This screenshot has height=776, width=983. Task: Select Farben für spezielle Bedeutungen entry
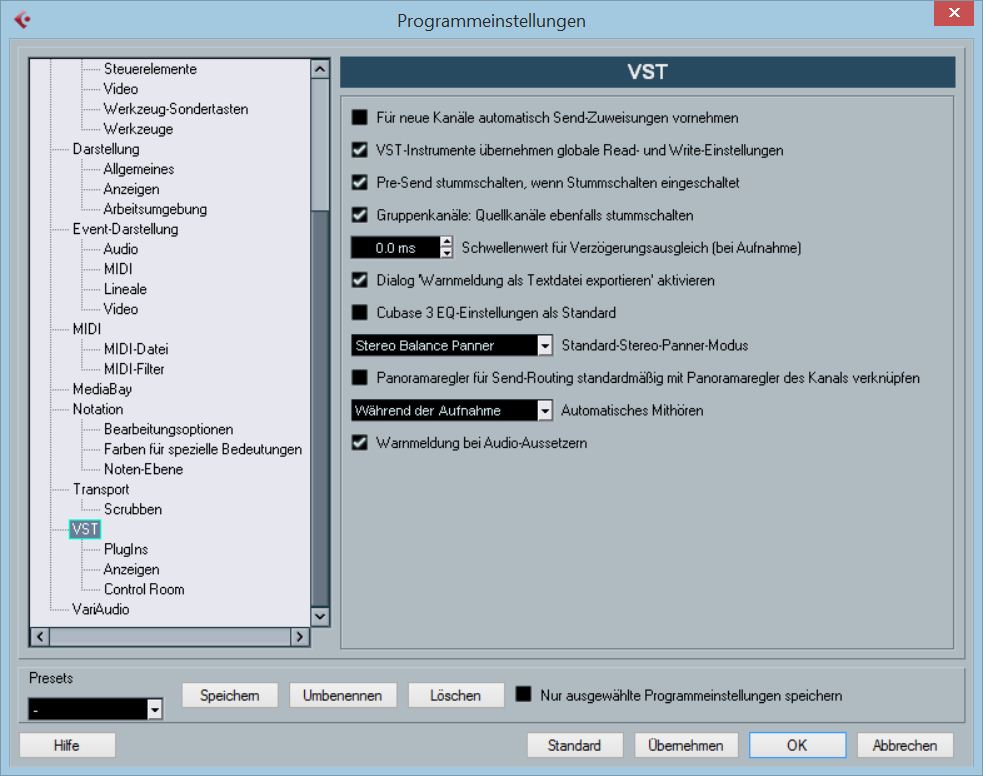click(203, 449)
